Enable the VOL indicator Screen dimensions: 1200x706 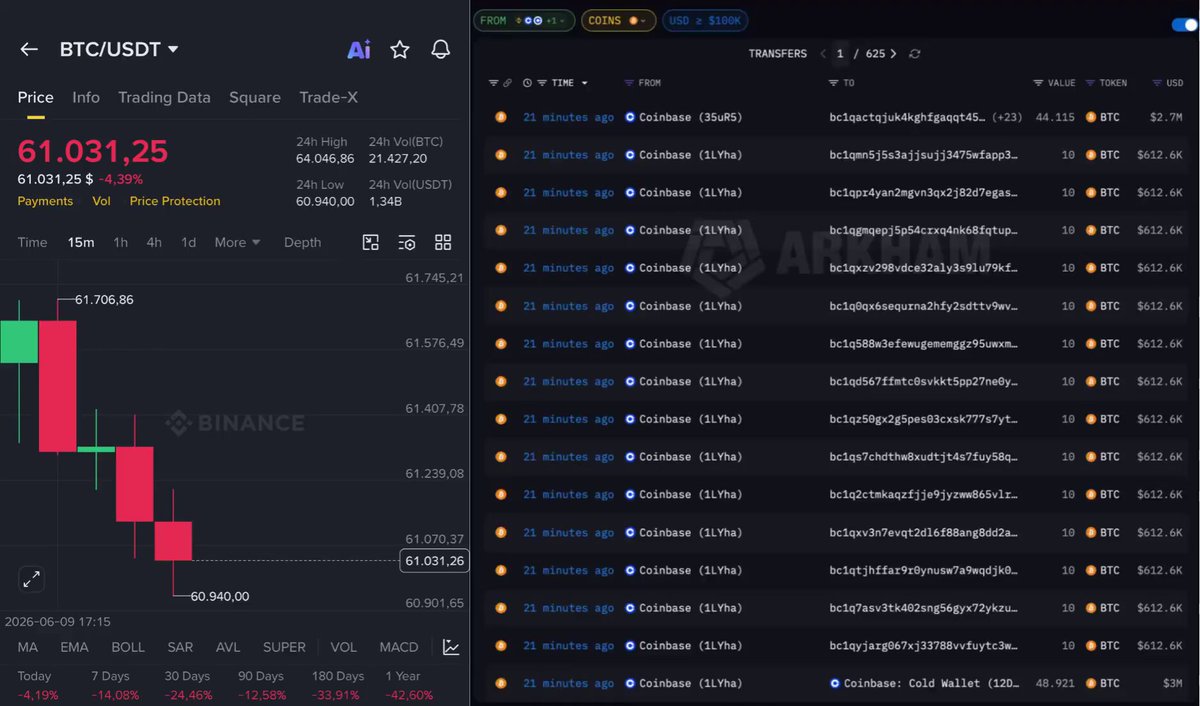pos(343,647)
